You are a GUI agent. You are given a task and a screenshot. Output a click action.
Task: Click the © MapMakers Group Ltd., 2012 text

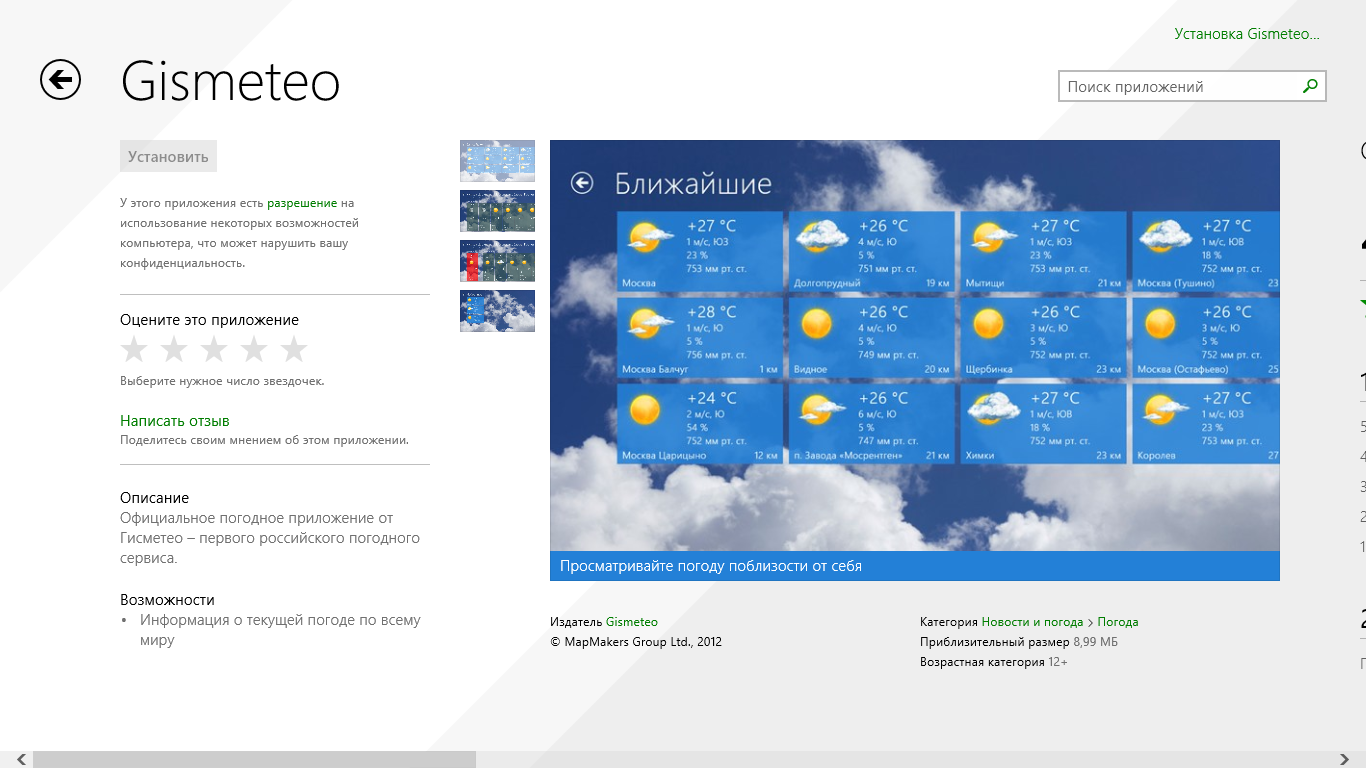pos(636,642)
